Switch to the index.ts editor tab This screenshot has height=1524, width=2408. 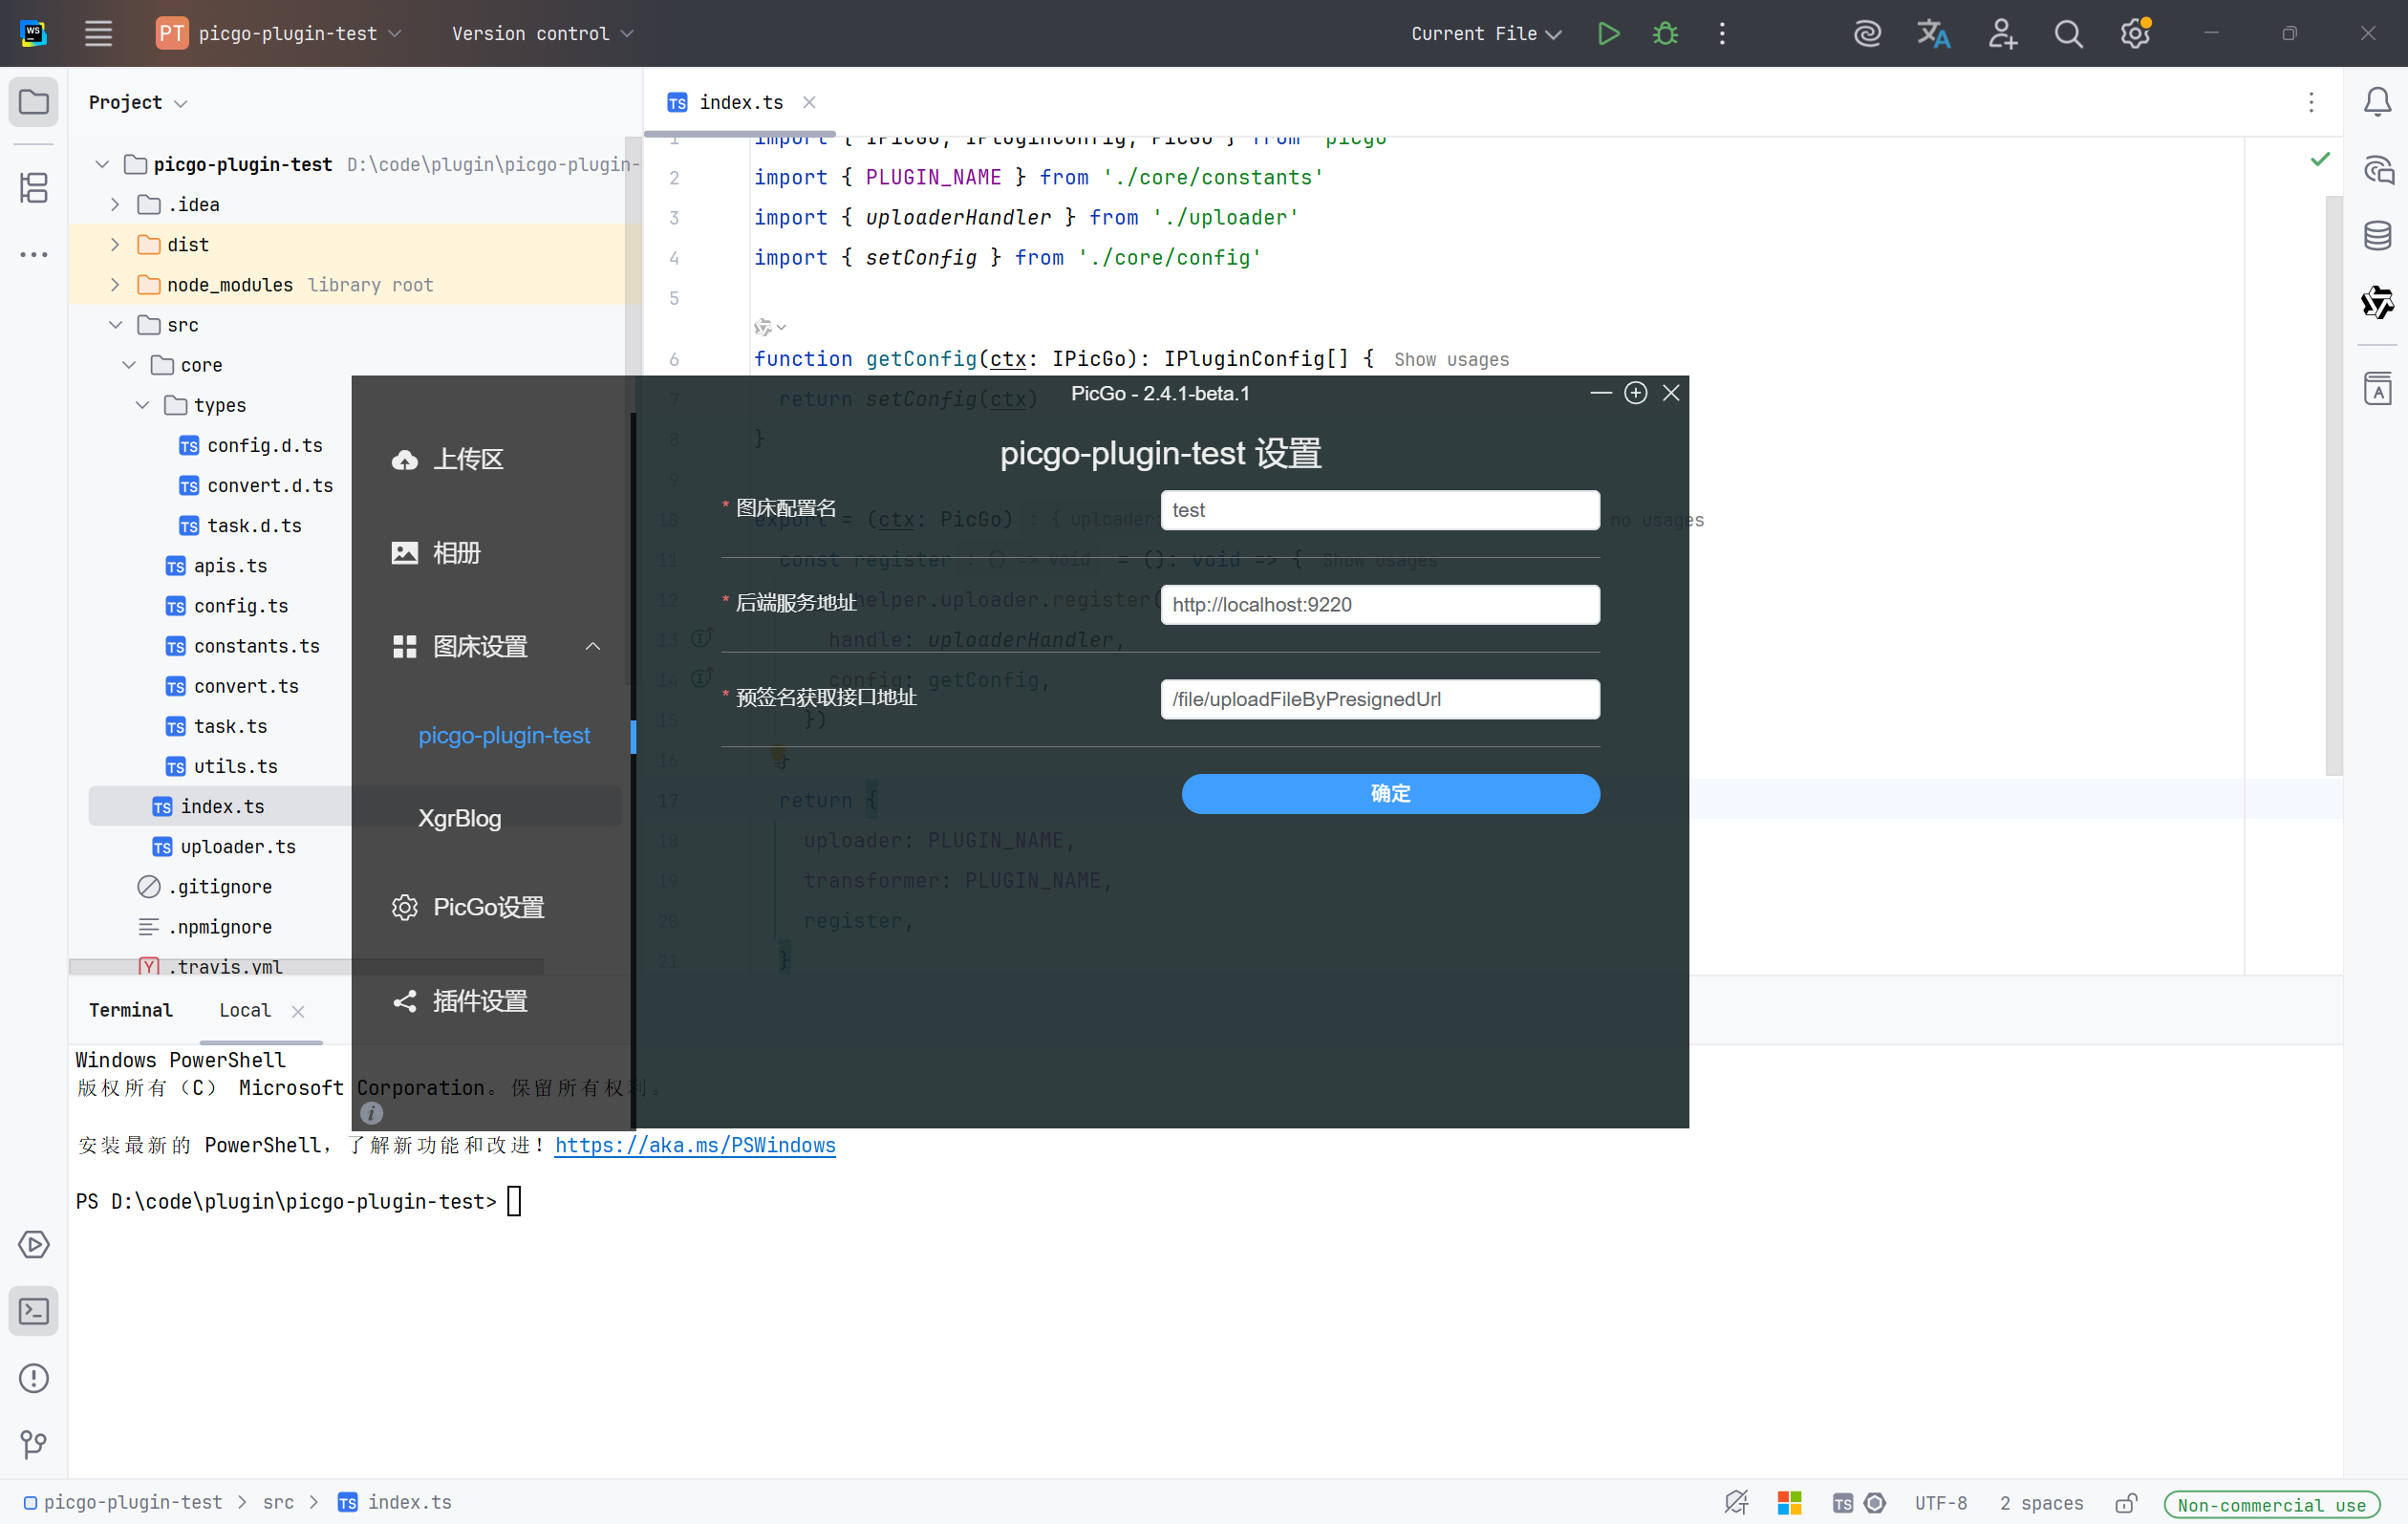740,102
